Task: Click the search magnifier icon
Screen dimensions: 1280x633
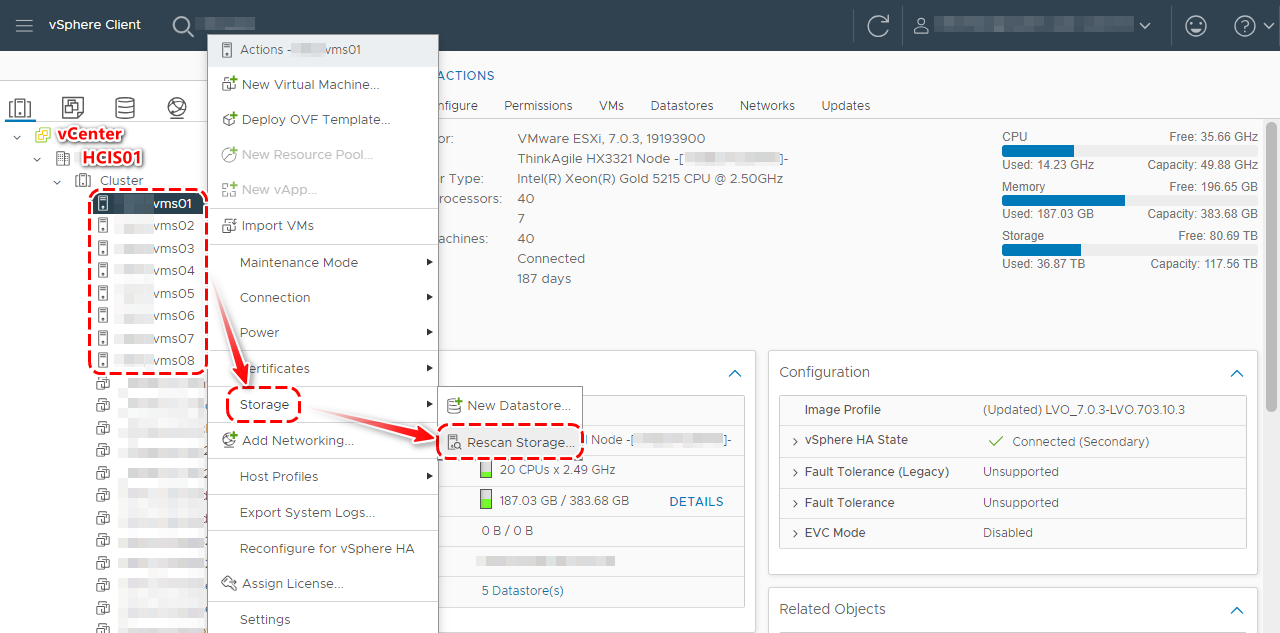Action: [x=183, y=26]
